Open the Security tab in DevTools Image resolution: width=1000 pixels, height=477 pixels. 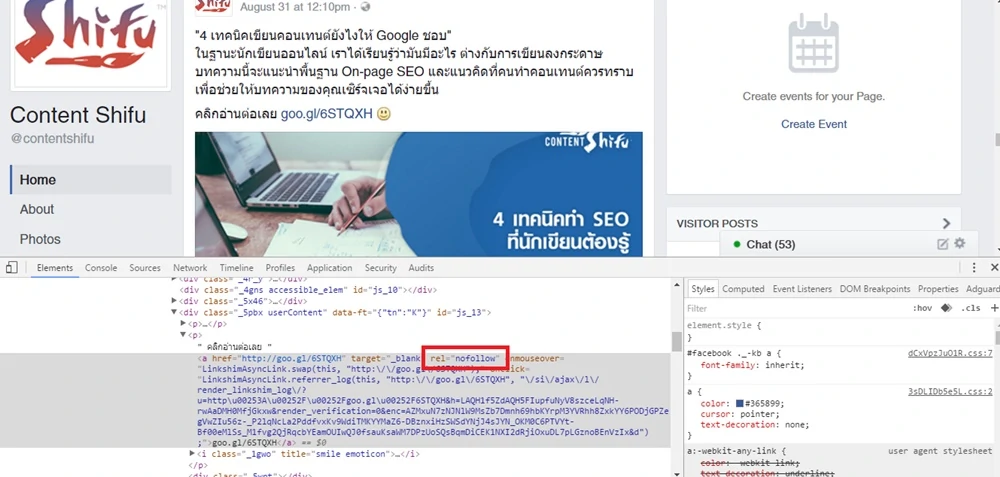381,268
